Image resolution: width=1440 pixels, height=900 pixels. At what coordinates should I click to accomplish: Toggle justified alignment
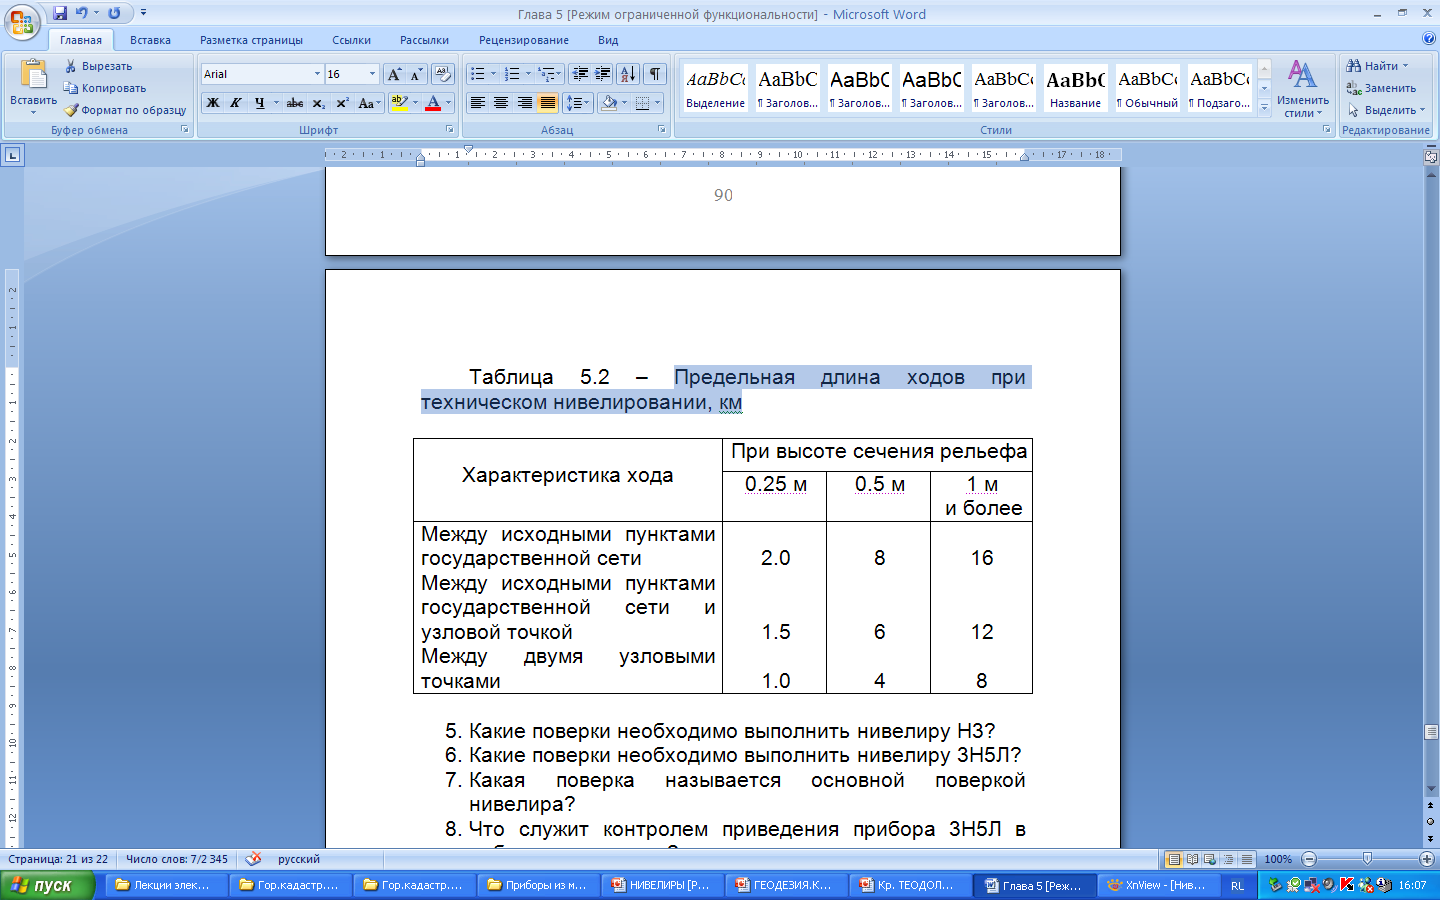(547, 103)
